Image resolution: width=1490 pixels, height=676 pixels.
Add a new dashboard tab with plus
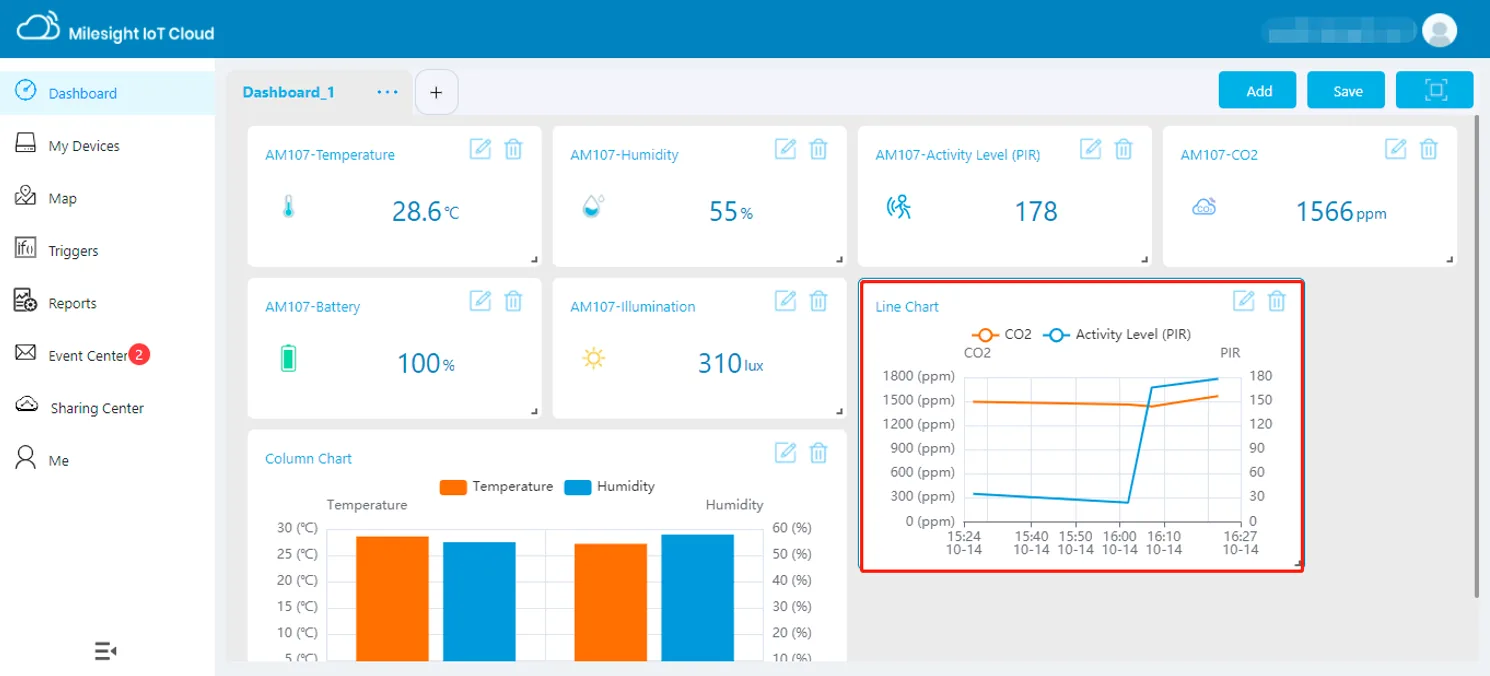pyautogui.click(x=436, y=92)
